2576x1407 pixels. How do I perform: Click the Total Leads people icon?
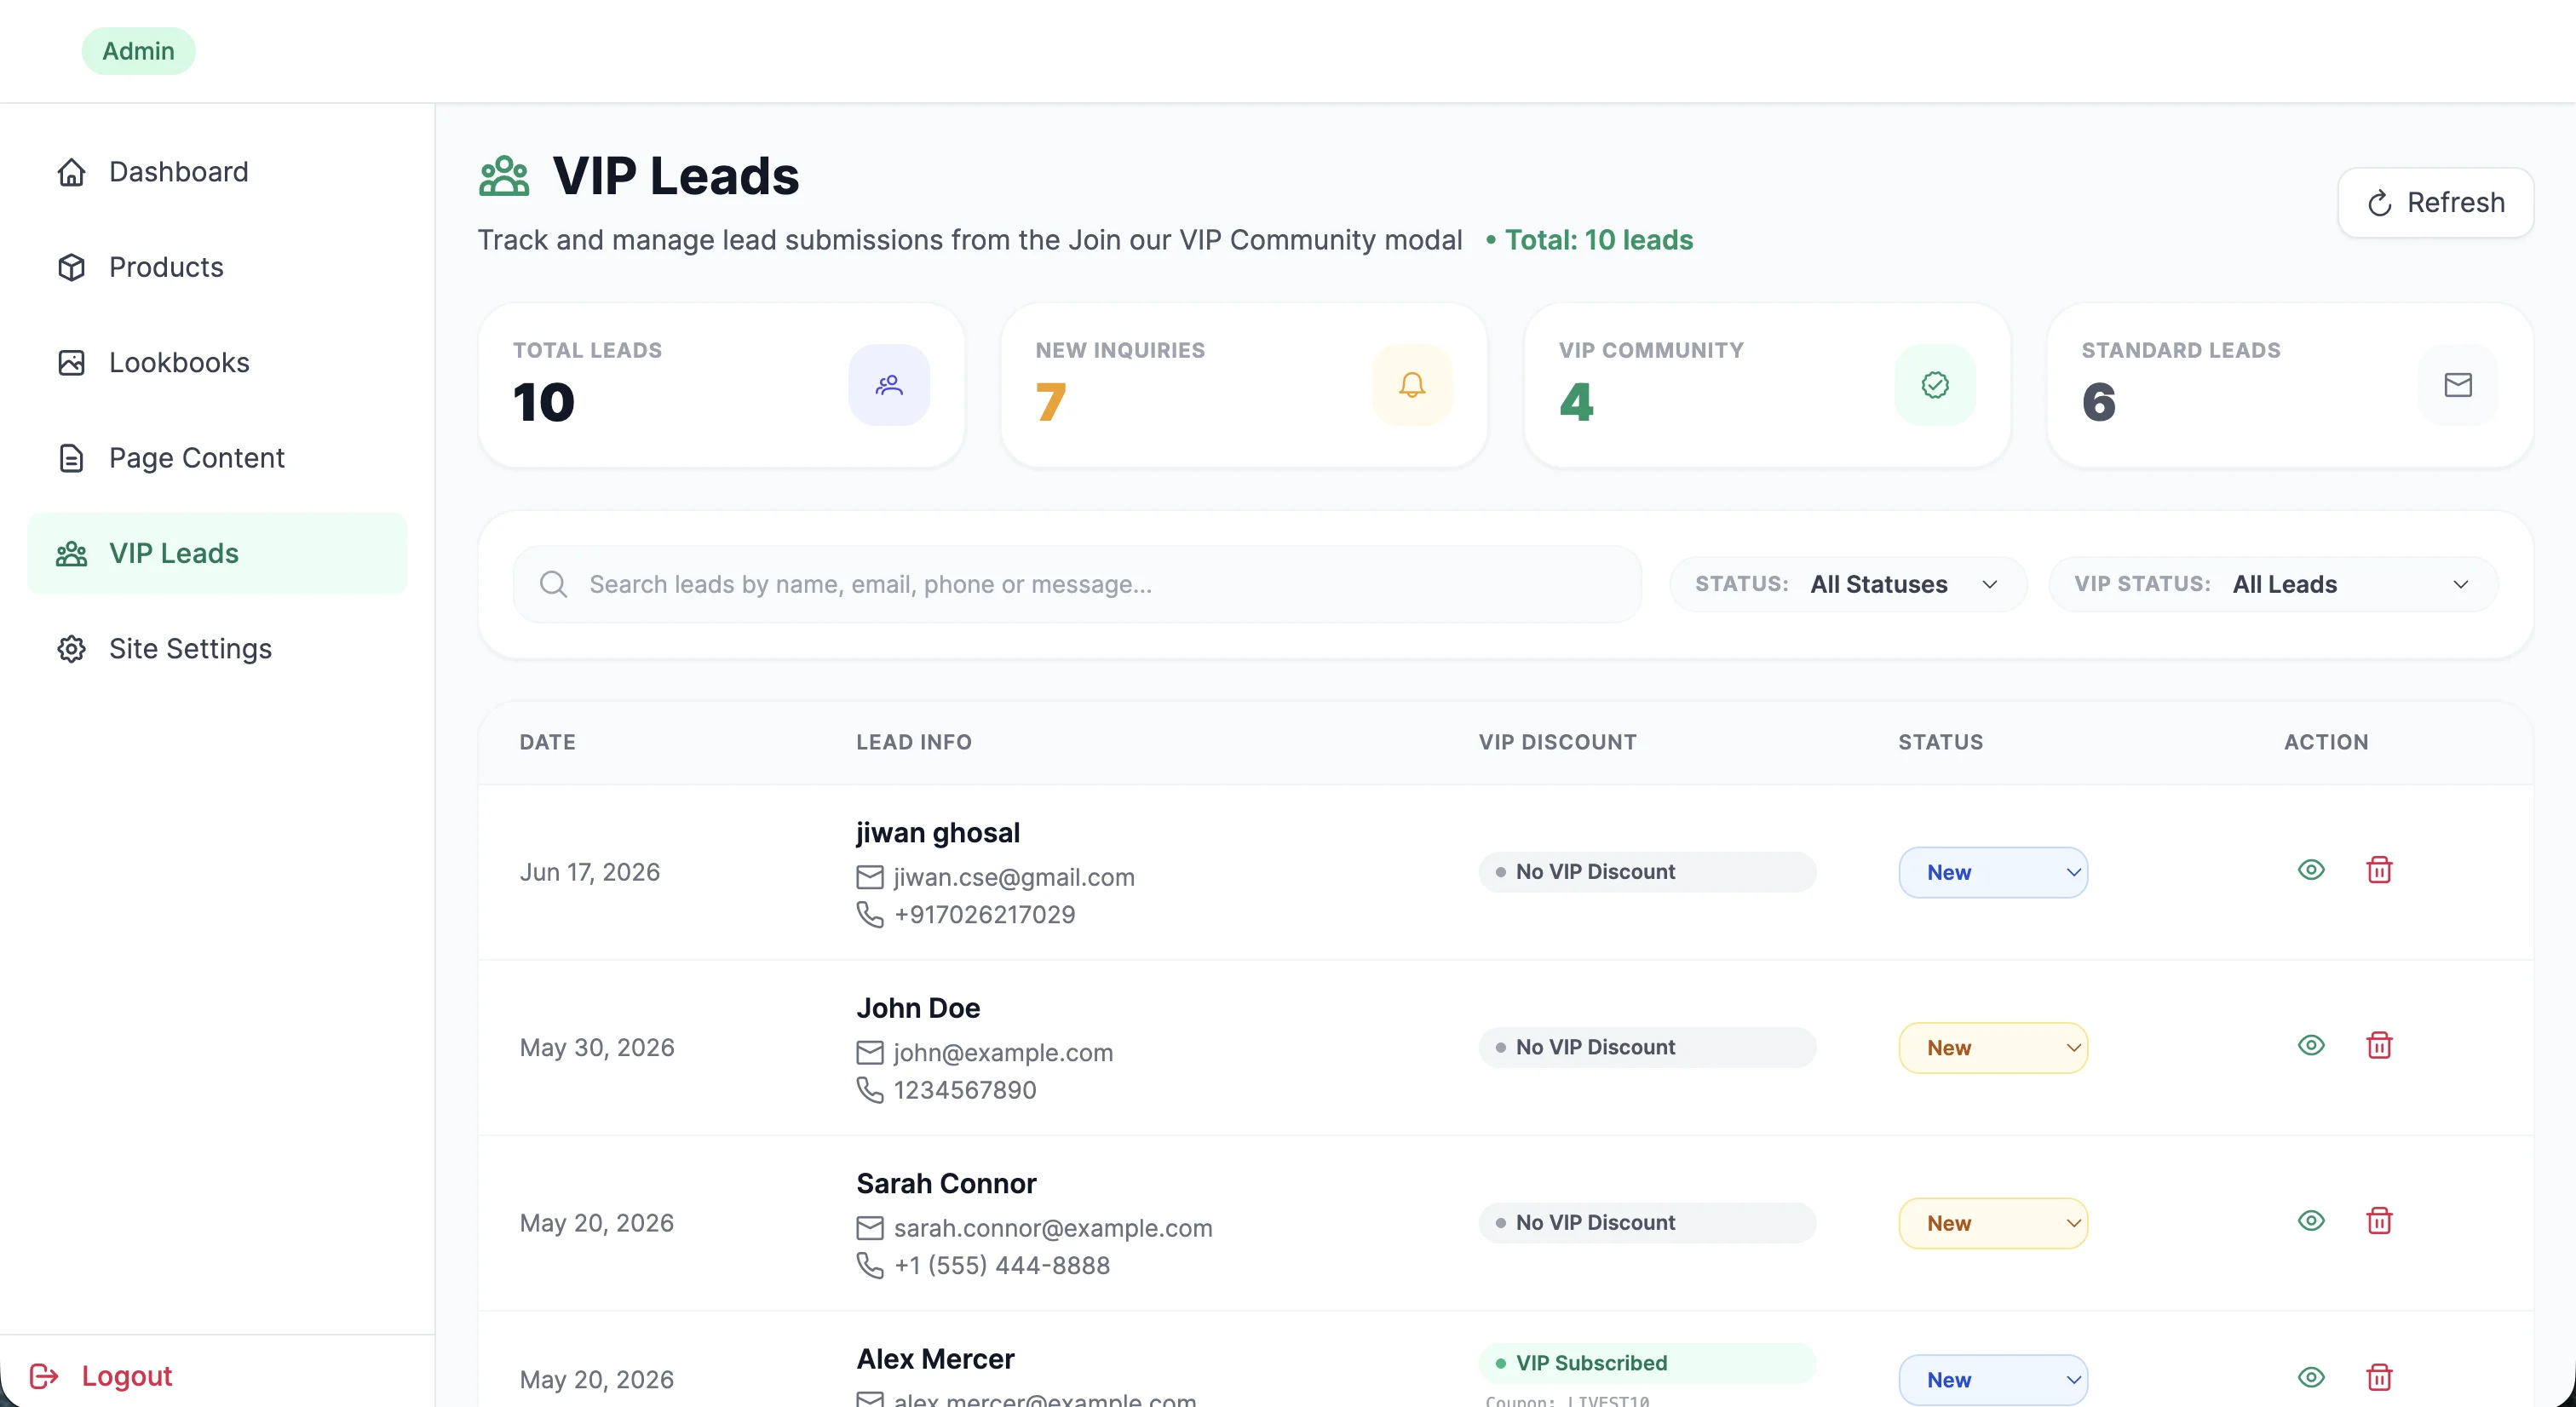(x=889, y=385)
